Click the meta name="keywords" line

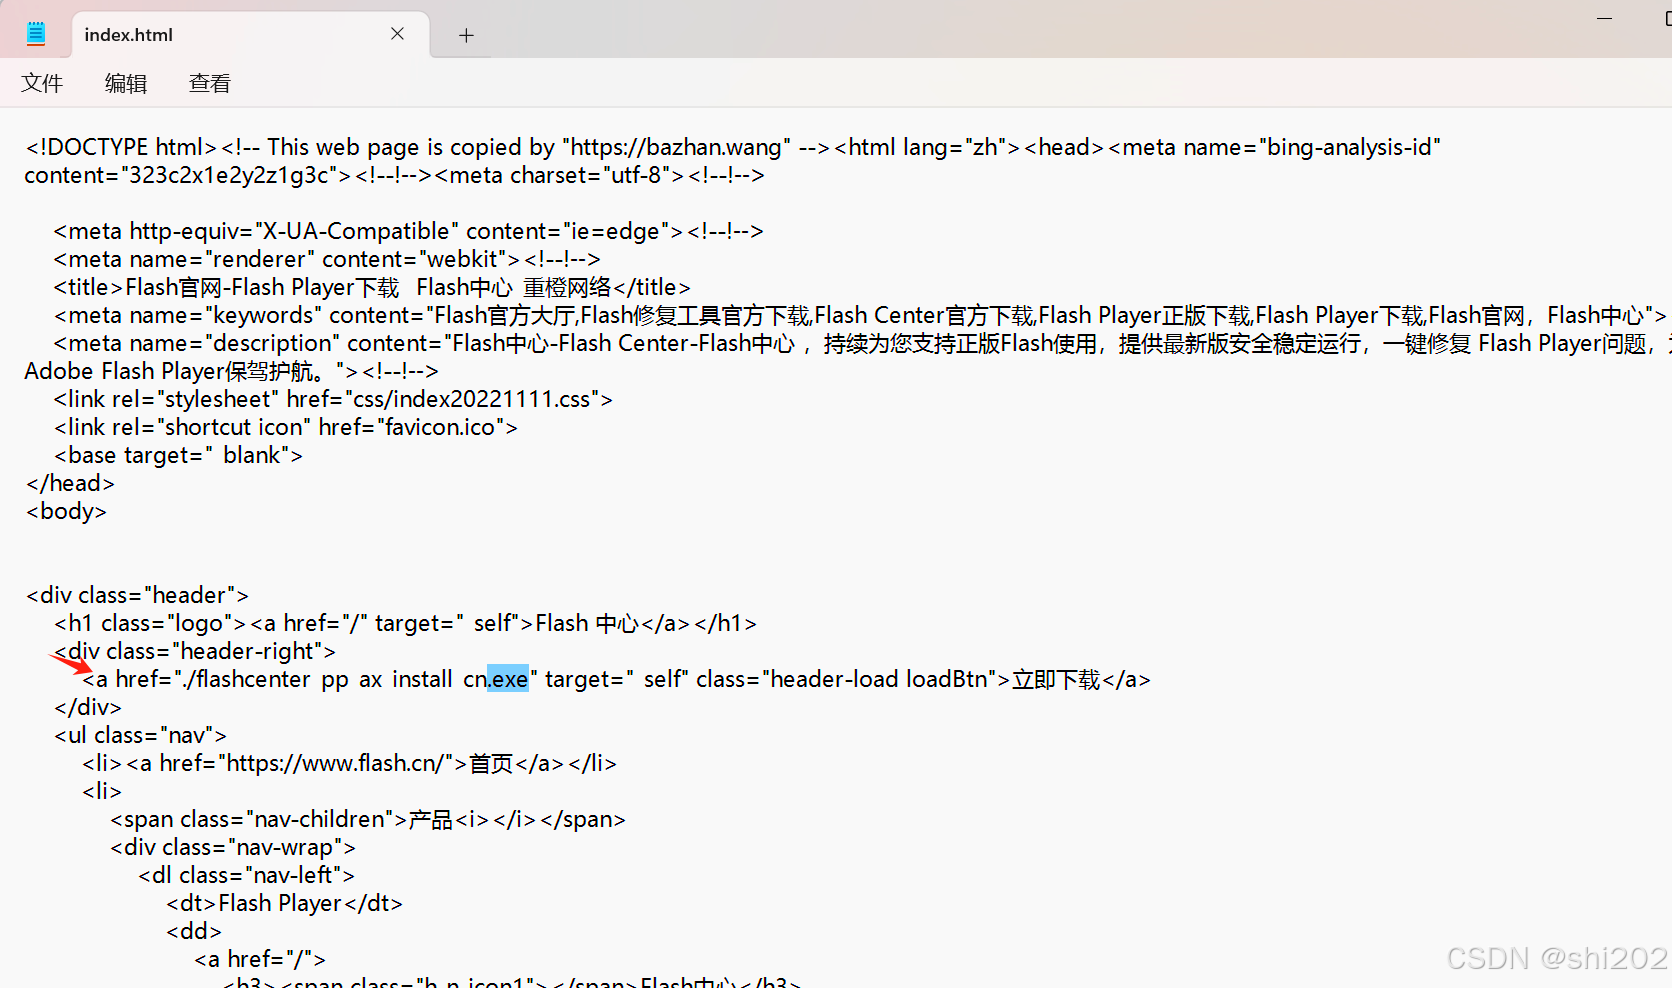tap(861, 315)
